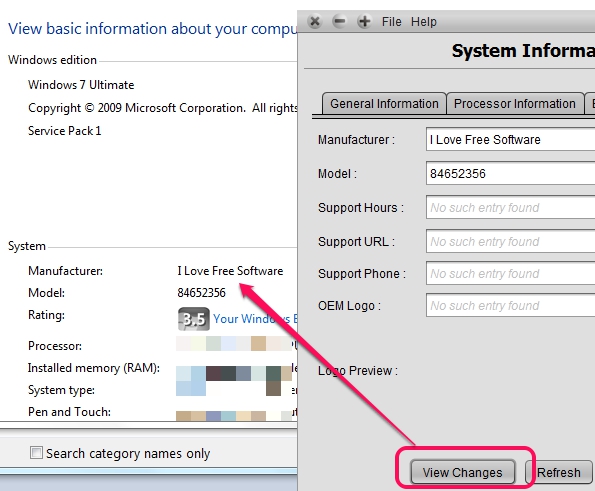Click the Pen and Touch label
595x491 pixels.
tap(69, 412)
